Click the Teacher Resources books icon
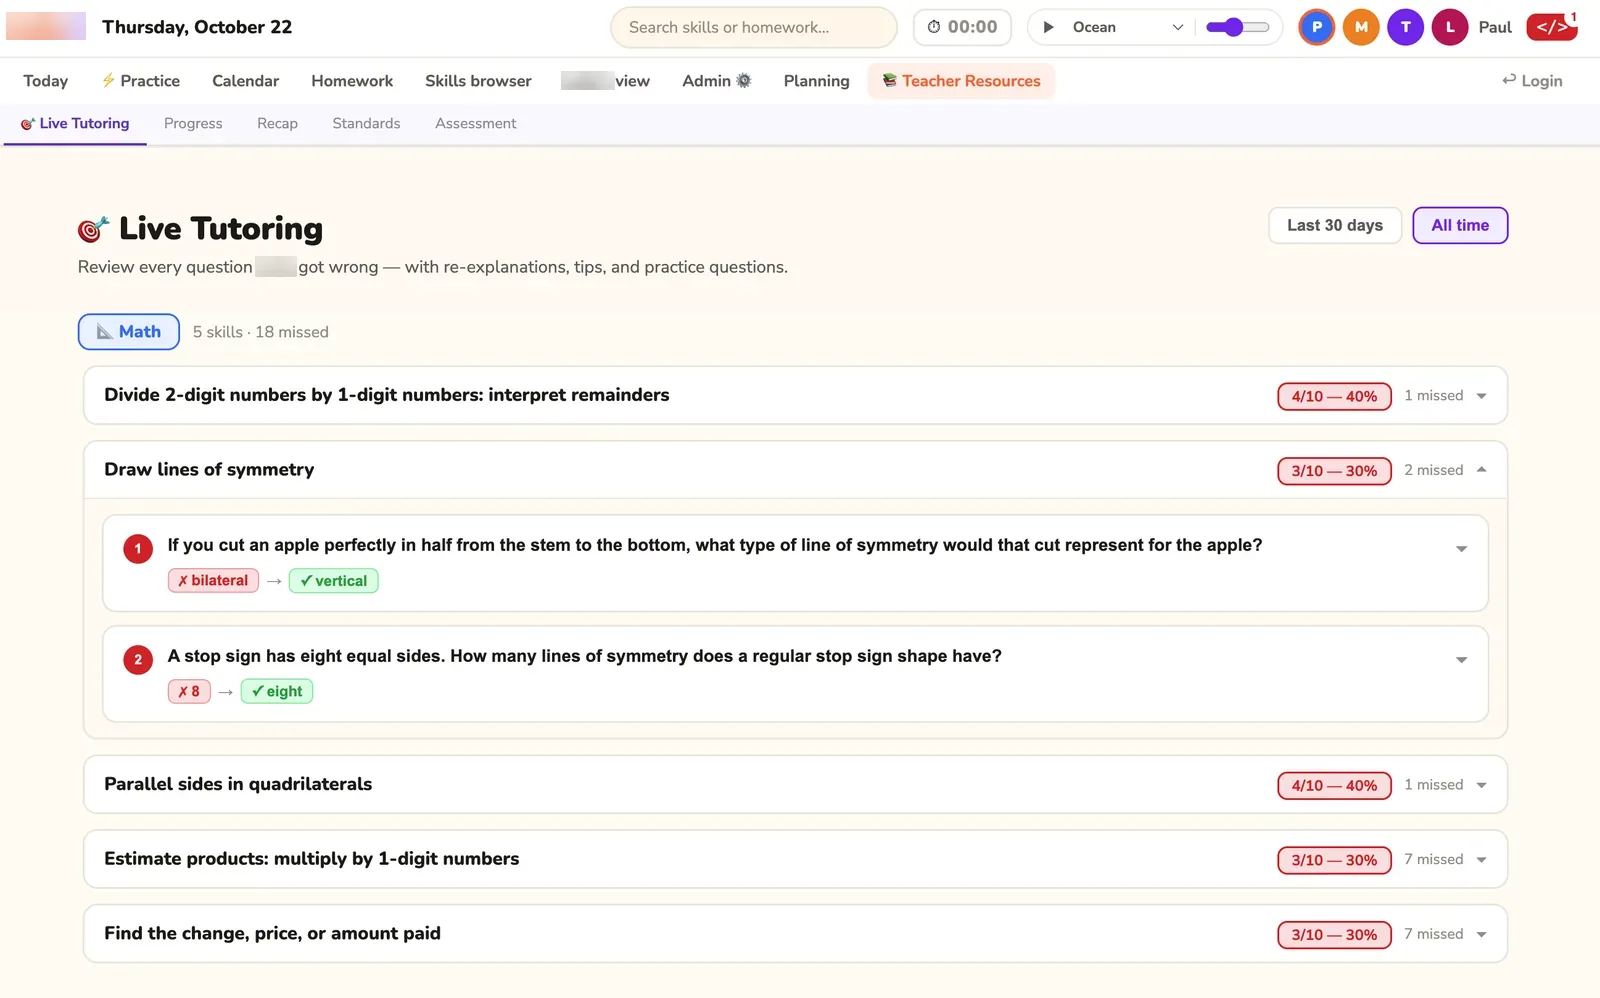1600x998 pixels. (889, 81)
